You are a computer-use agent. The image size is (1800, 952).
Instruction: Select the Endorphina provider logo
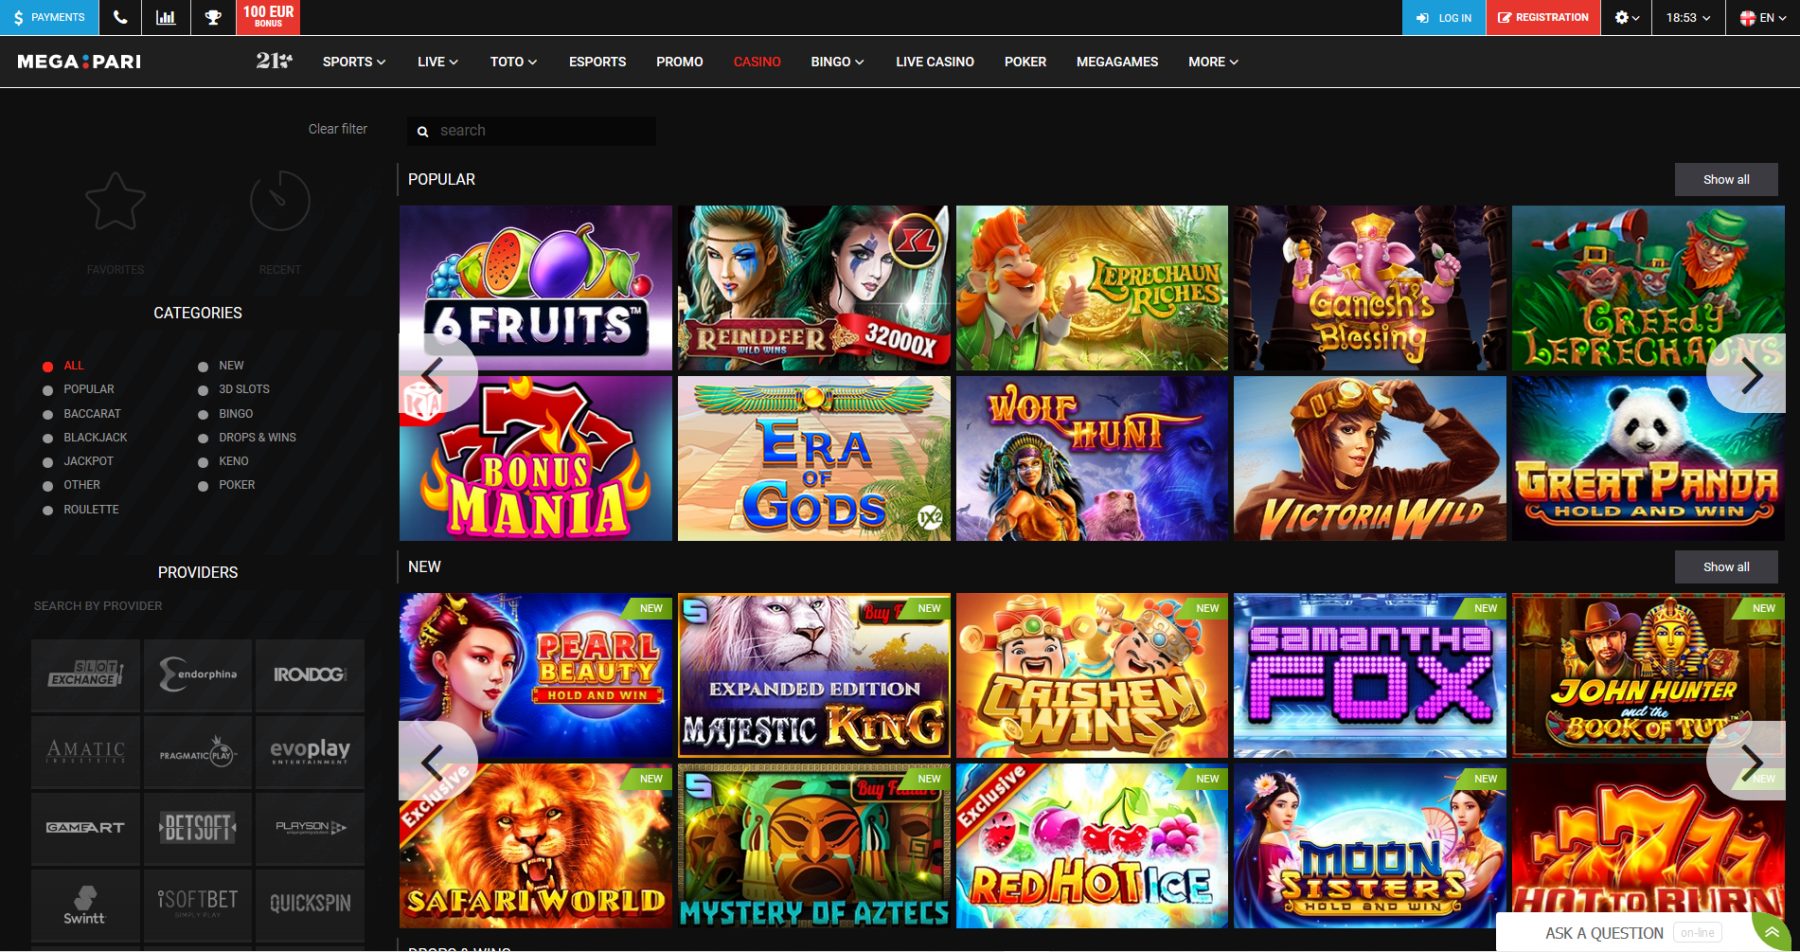point(198,675)
